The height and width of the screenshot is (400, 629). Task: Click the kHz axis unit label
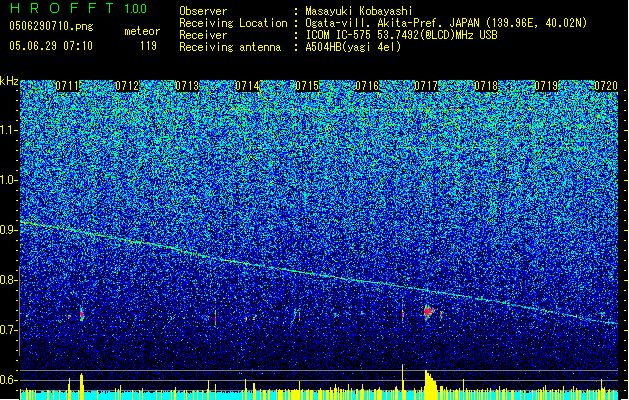(x=9, y=81)
